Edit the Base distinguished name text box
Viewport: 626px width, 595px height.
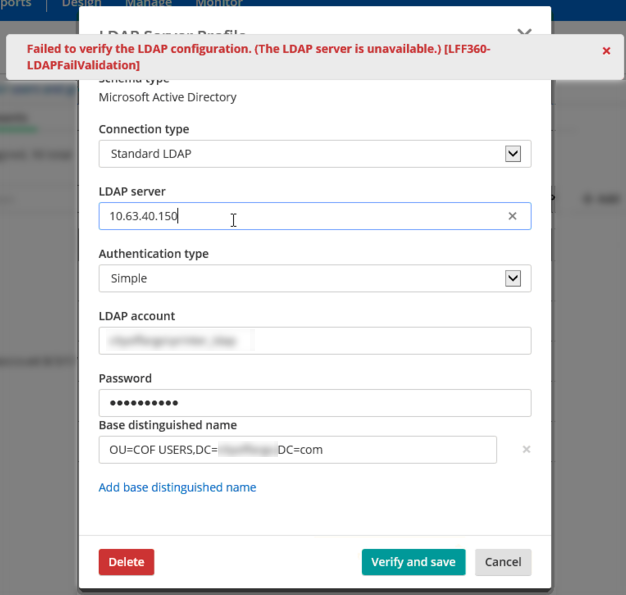pos(297,450)
